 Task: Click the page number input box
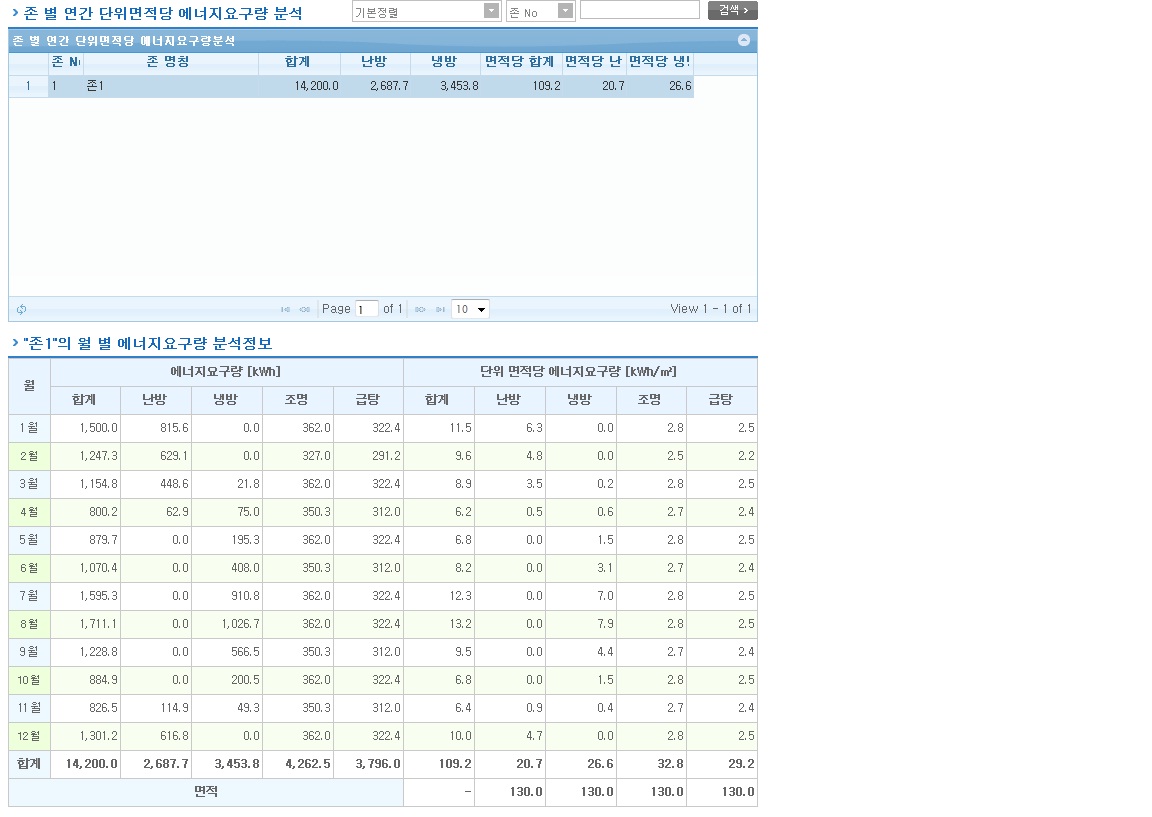tap(367, 310)
